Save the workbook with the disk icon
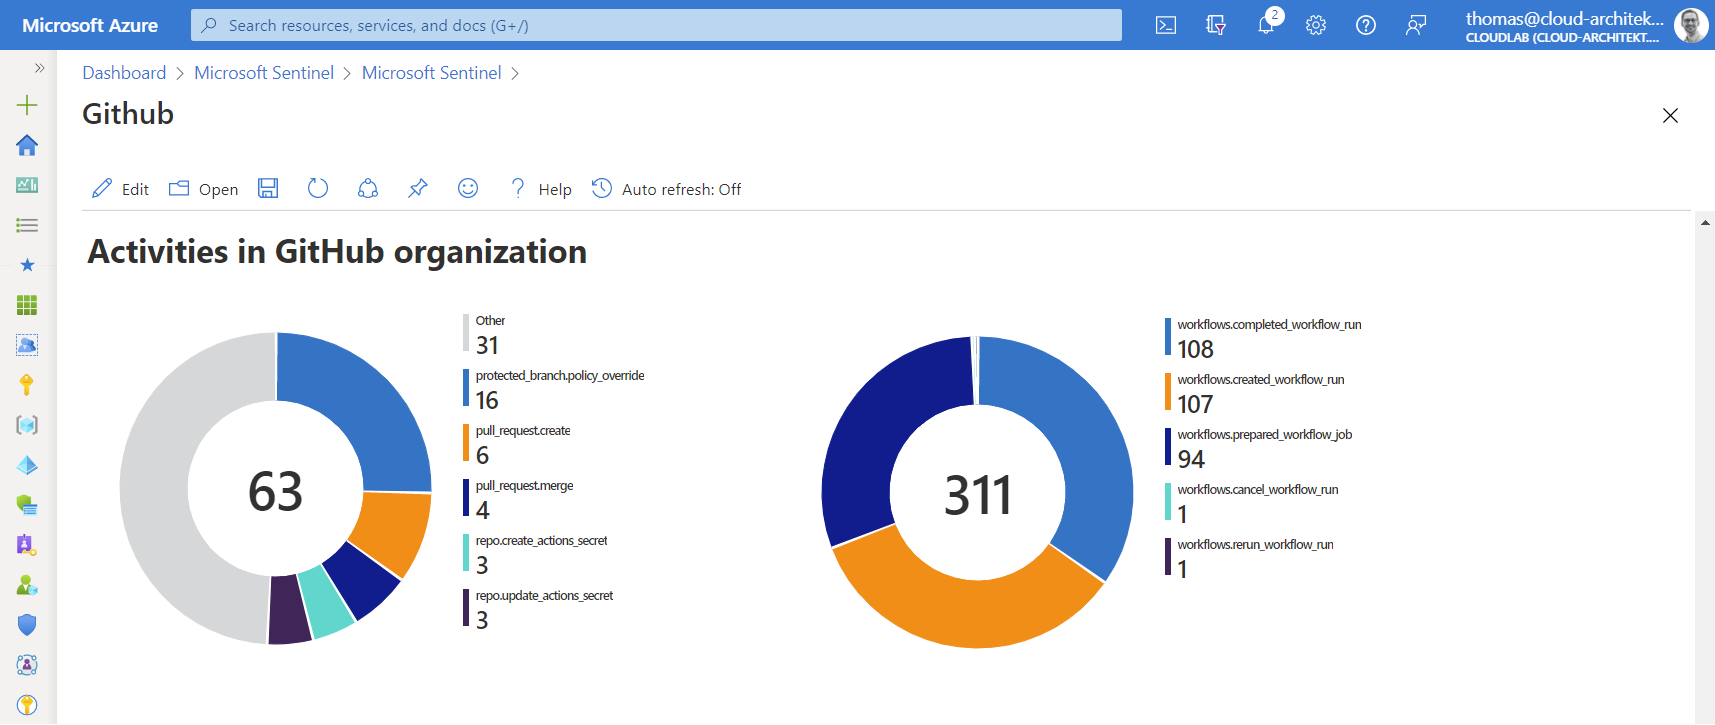 pos(268,188)
